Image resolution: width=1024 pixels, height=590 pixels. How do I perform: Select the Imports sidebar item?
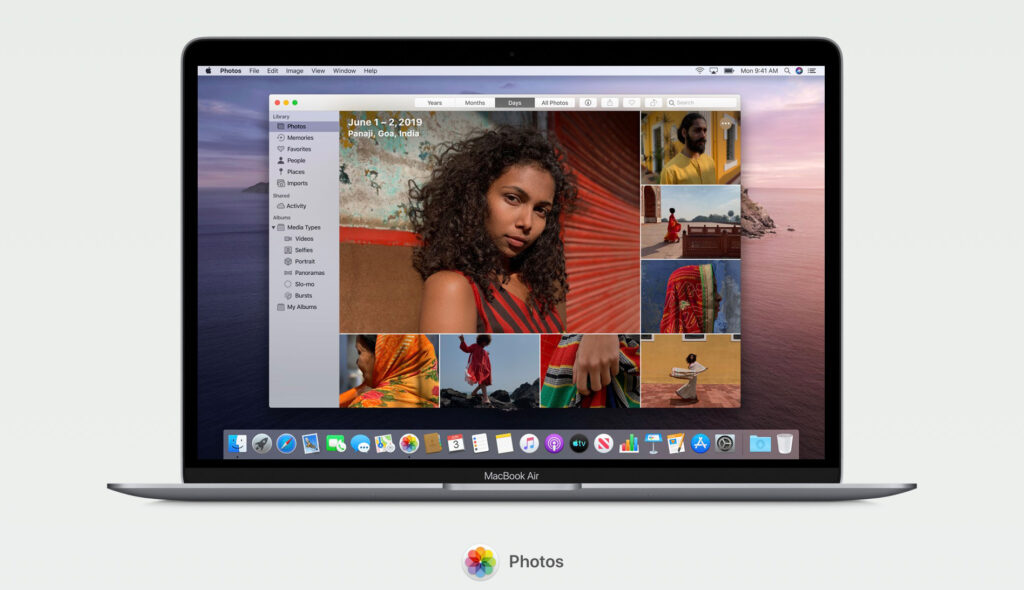(297, 183)
